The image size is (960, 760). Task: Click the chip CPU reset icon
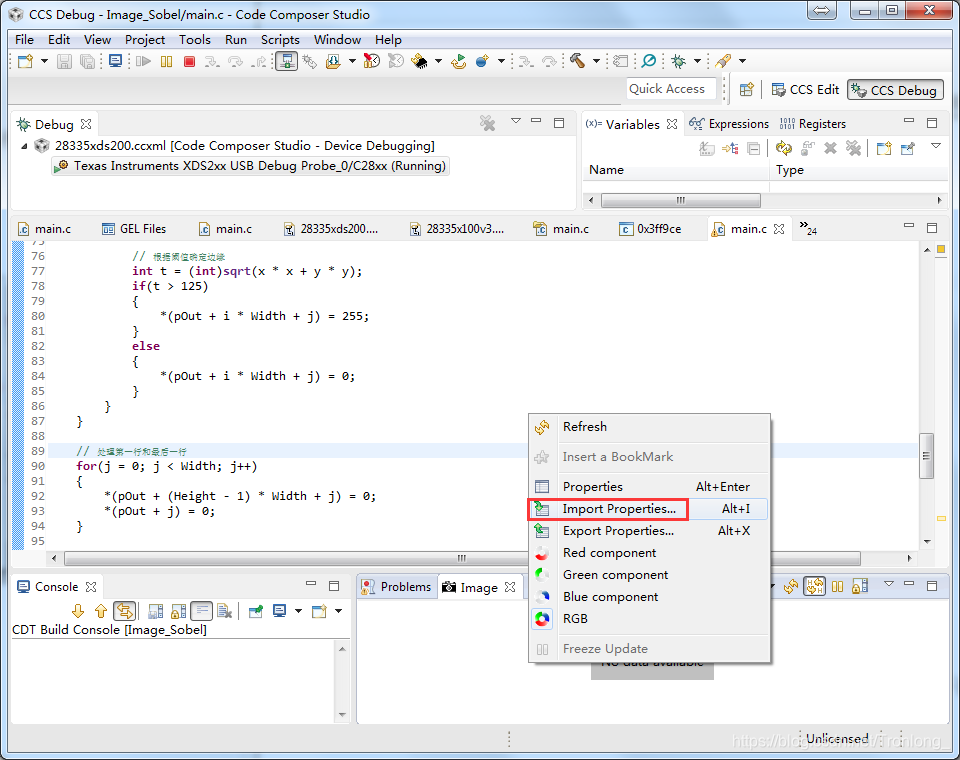pos(420,61)
